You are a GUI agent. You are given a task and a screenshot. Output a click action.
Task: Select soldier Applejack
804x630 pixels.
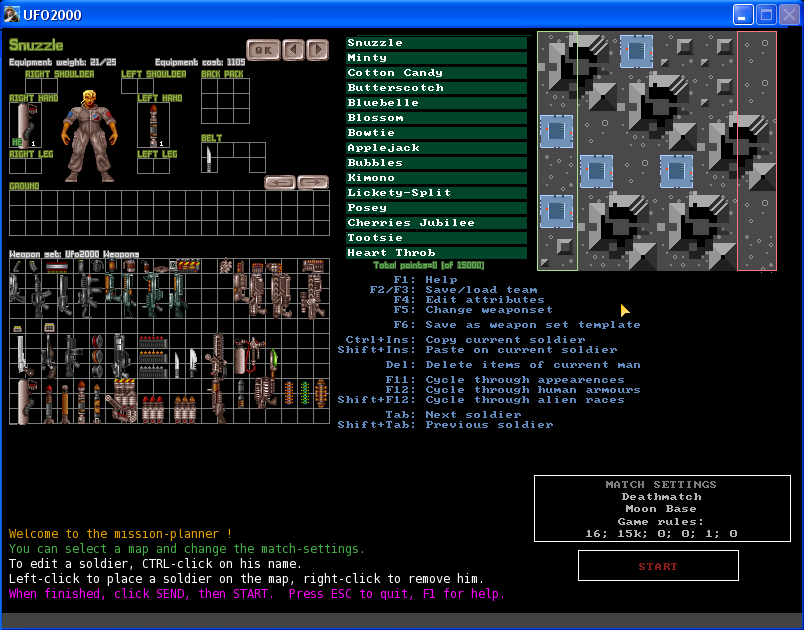[x=436, y=148]
